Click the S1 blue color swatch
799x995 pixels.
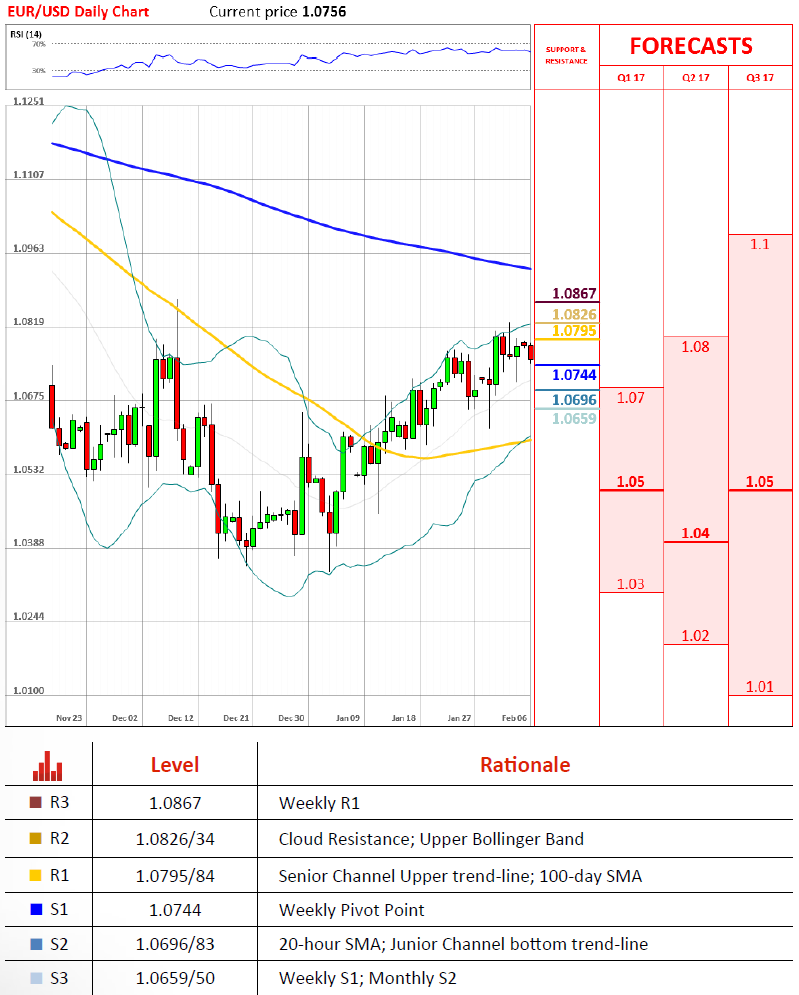pos(36,909)
